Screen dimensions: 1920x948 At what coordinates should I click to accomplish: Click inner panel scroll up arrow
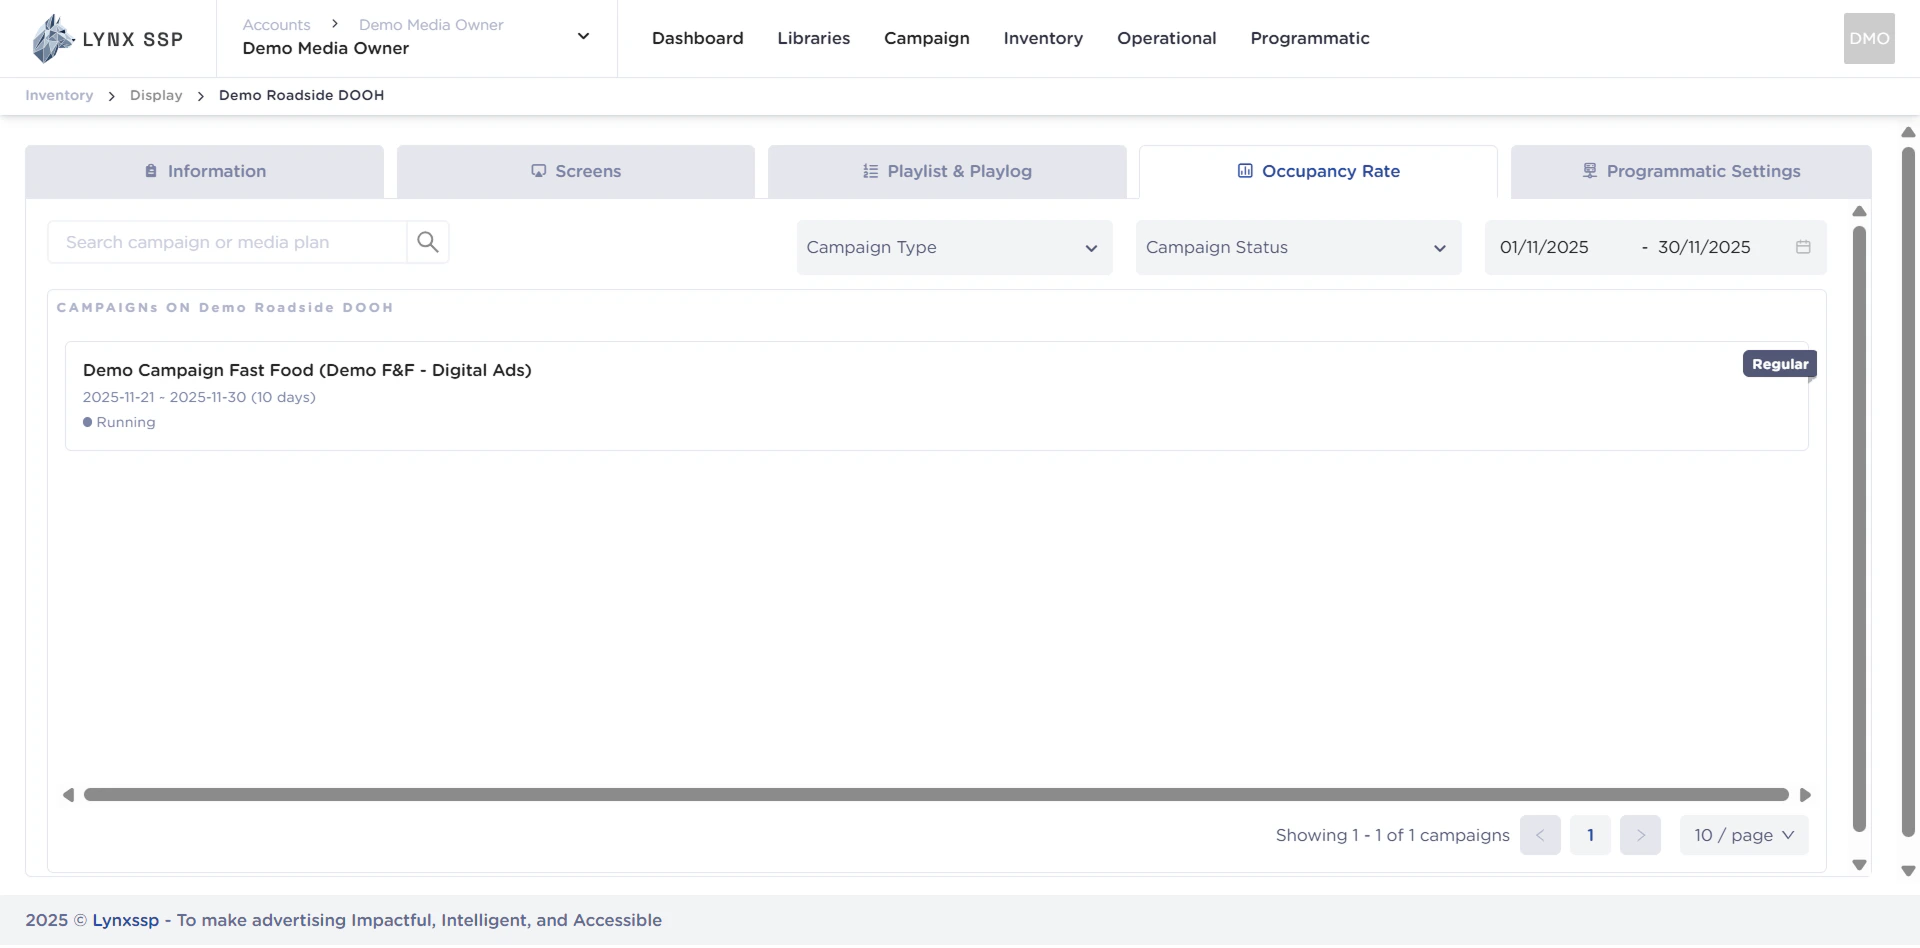pos(1859,212)
